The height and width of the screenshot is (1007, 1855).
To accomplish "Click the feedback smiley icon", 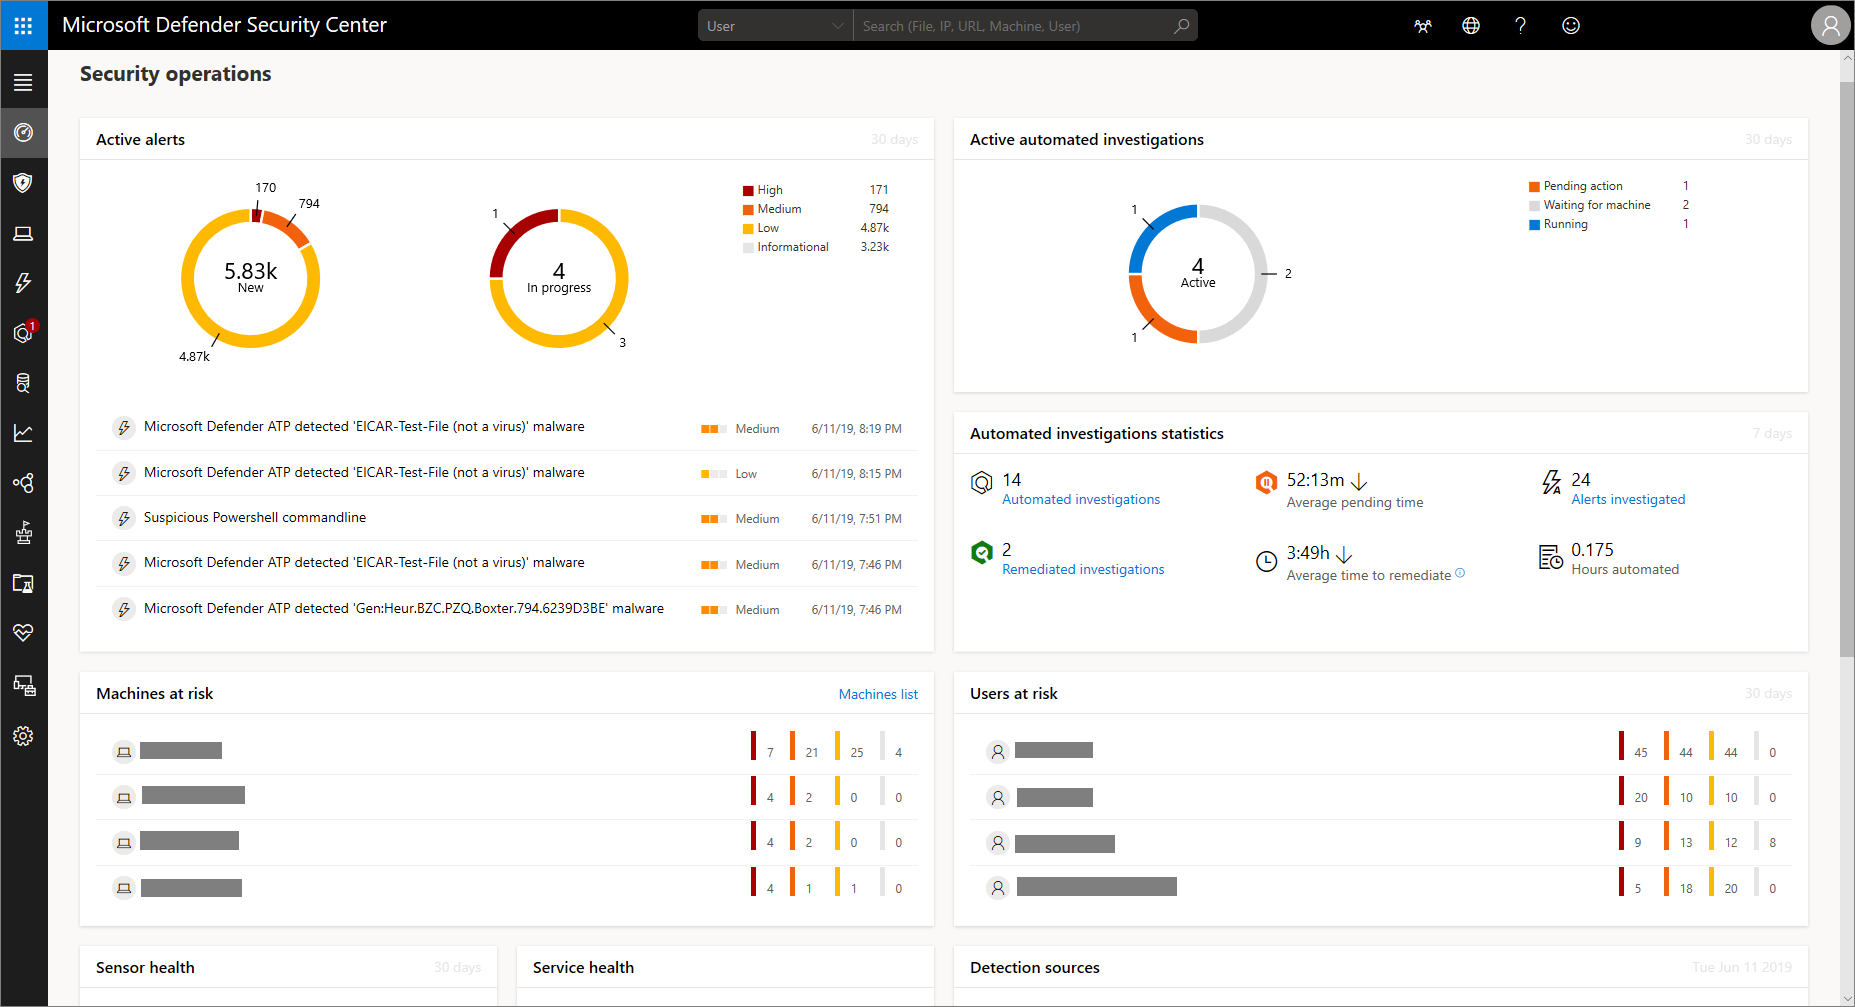I will 1570,26.
